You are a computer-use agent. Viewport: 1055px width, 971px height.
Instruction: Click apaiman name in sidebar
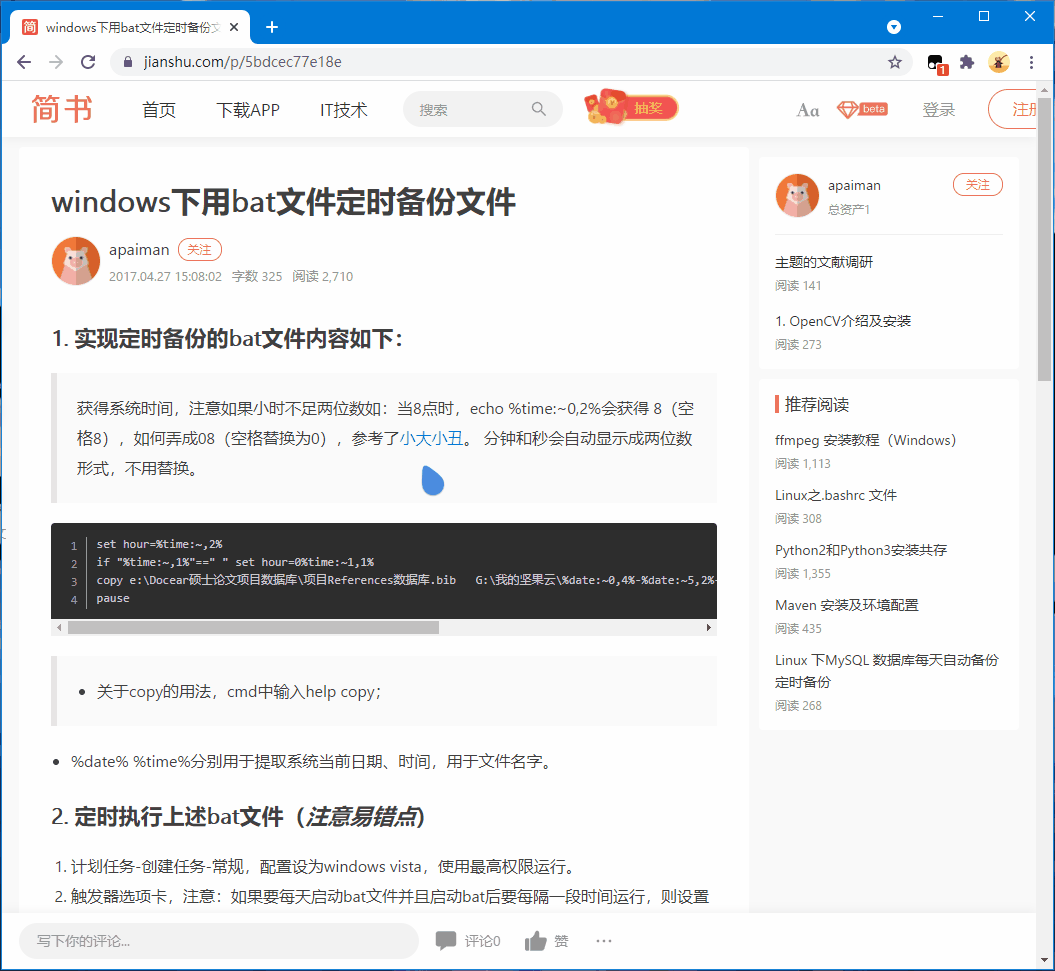click(854, 185)
